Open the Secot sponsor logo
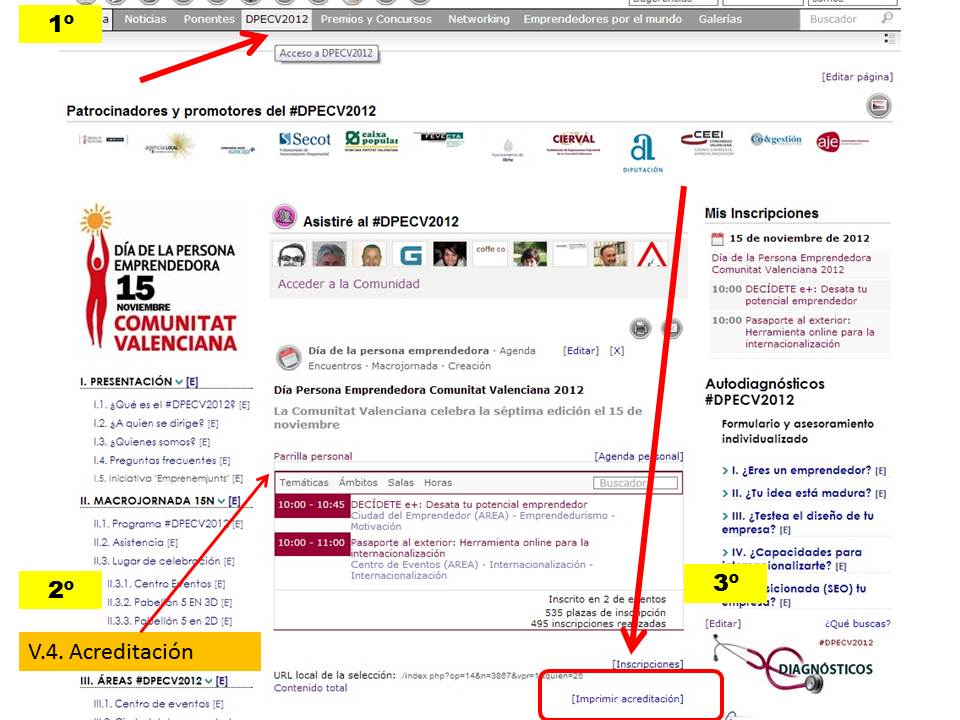This screenshot has width=960, height=720. click(305, 140)
